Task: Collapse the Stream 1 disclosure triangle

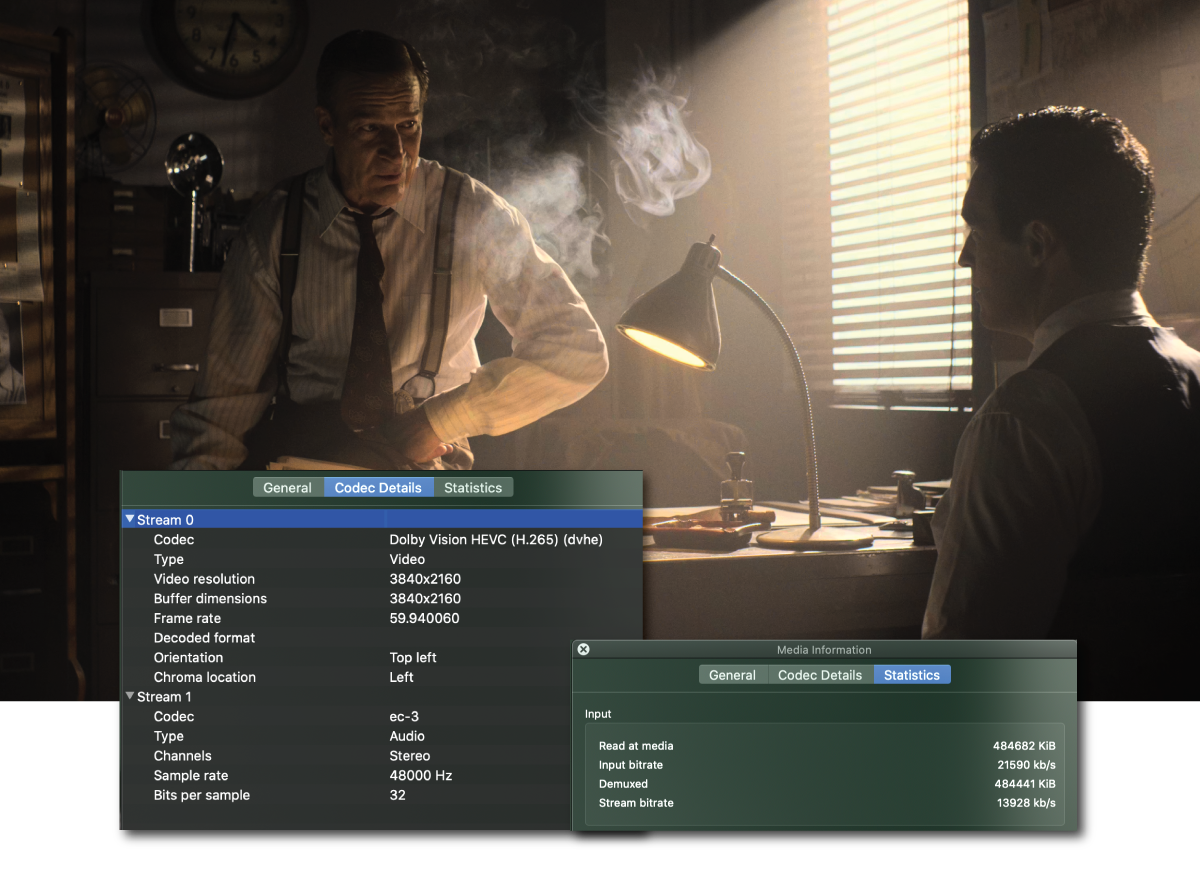Action: 130,696
